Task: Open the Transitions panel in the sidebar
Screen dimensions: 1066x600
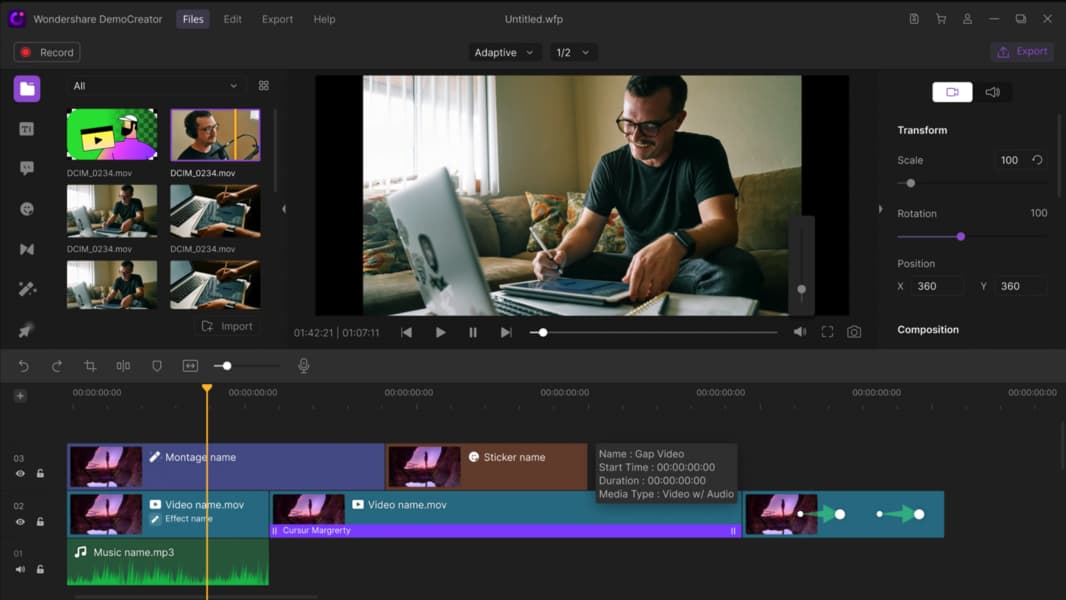Action: [25, 248]
